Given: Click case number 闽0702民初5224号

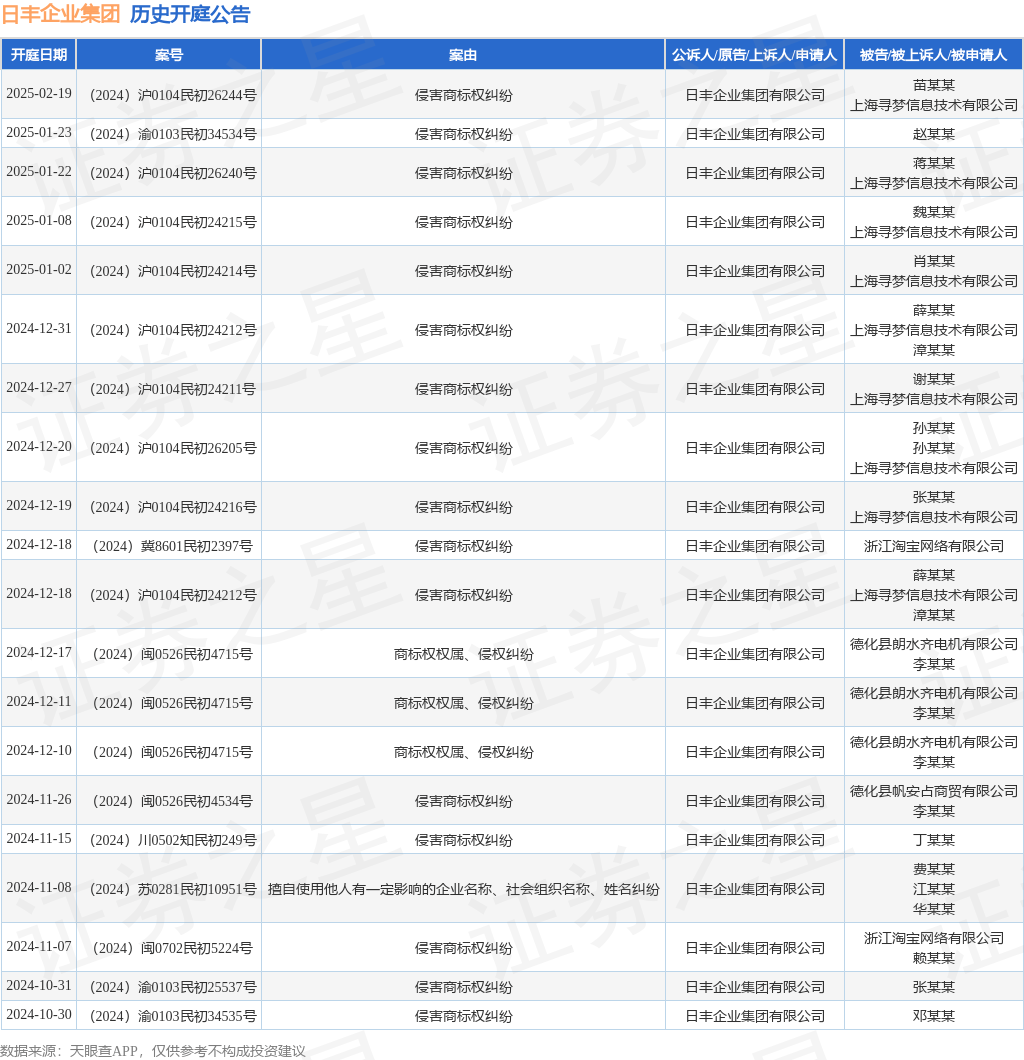Looking at the screenshot, I should 173,948.
